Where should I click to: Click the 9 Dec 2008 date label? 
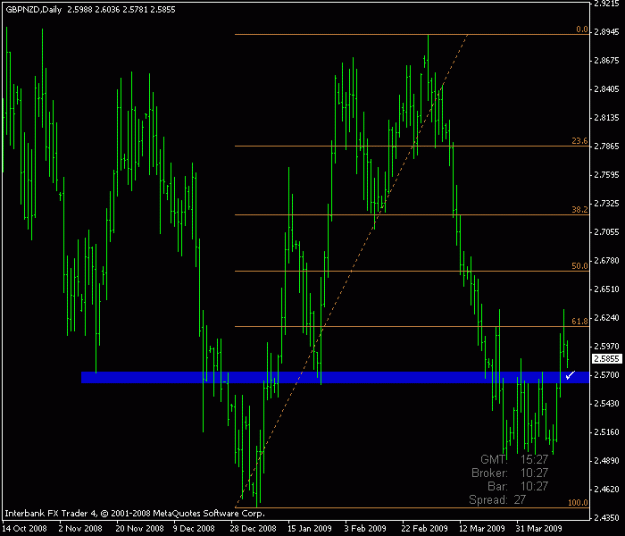(194, 529)
